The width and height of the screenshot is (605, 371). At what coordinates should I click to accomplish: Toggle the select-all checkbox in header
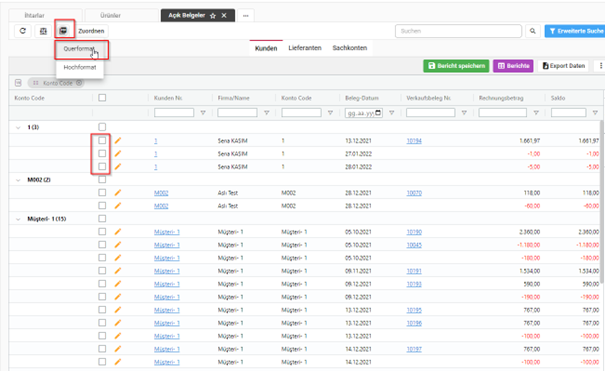pos(102,98)
